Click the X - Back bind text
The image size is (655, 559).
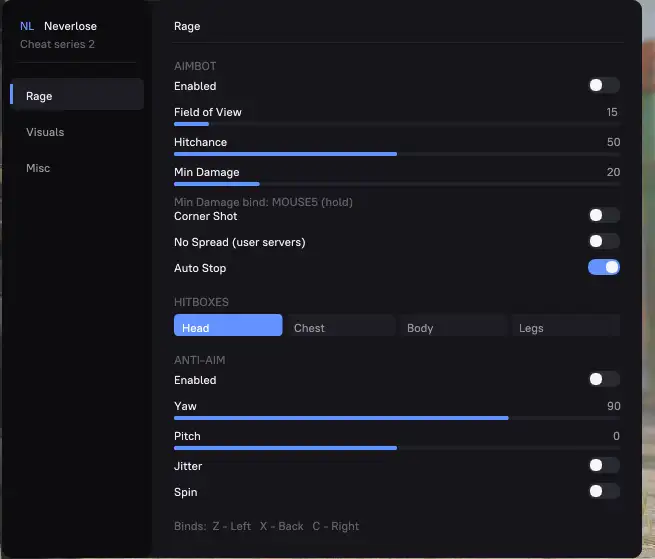[x=282, y=526]
